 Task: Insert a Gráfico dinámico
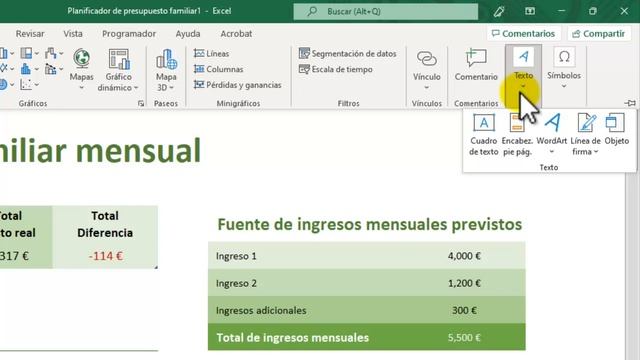[118, 69]
